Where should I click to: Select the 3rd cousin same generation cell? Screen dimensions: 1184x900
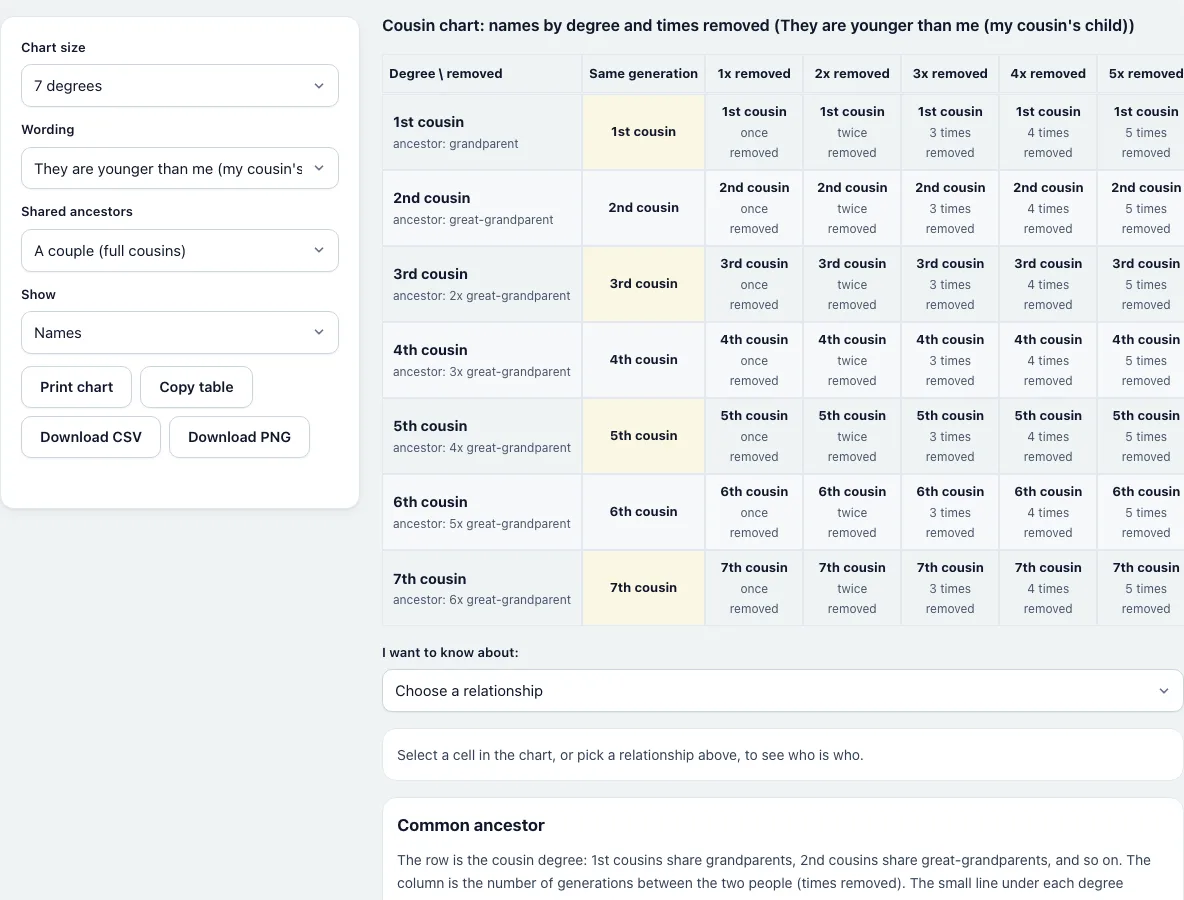643,284
